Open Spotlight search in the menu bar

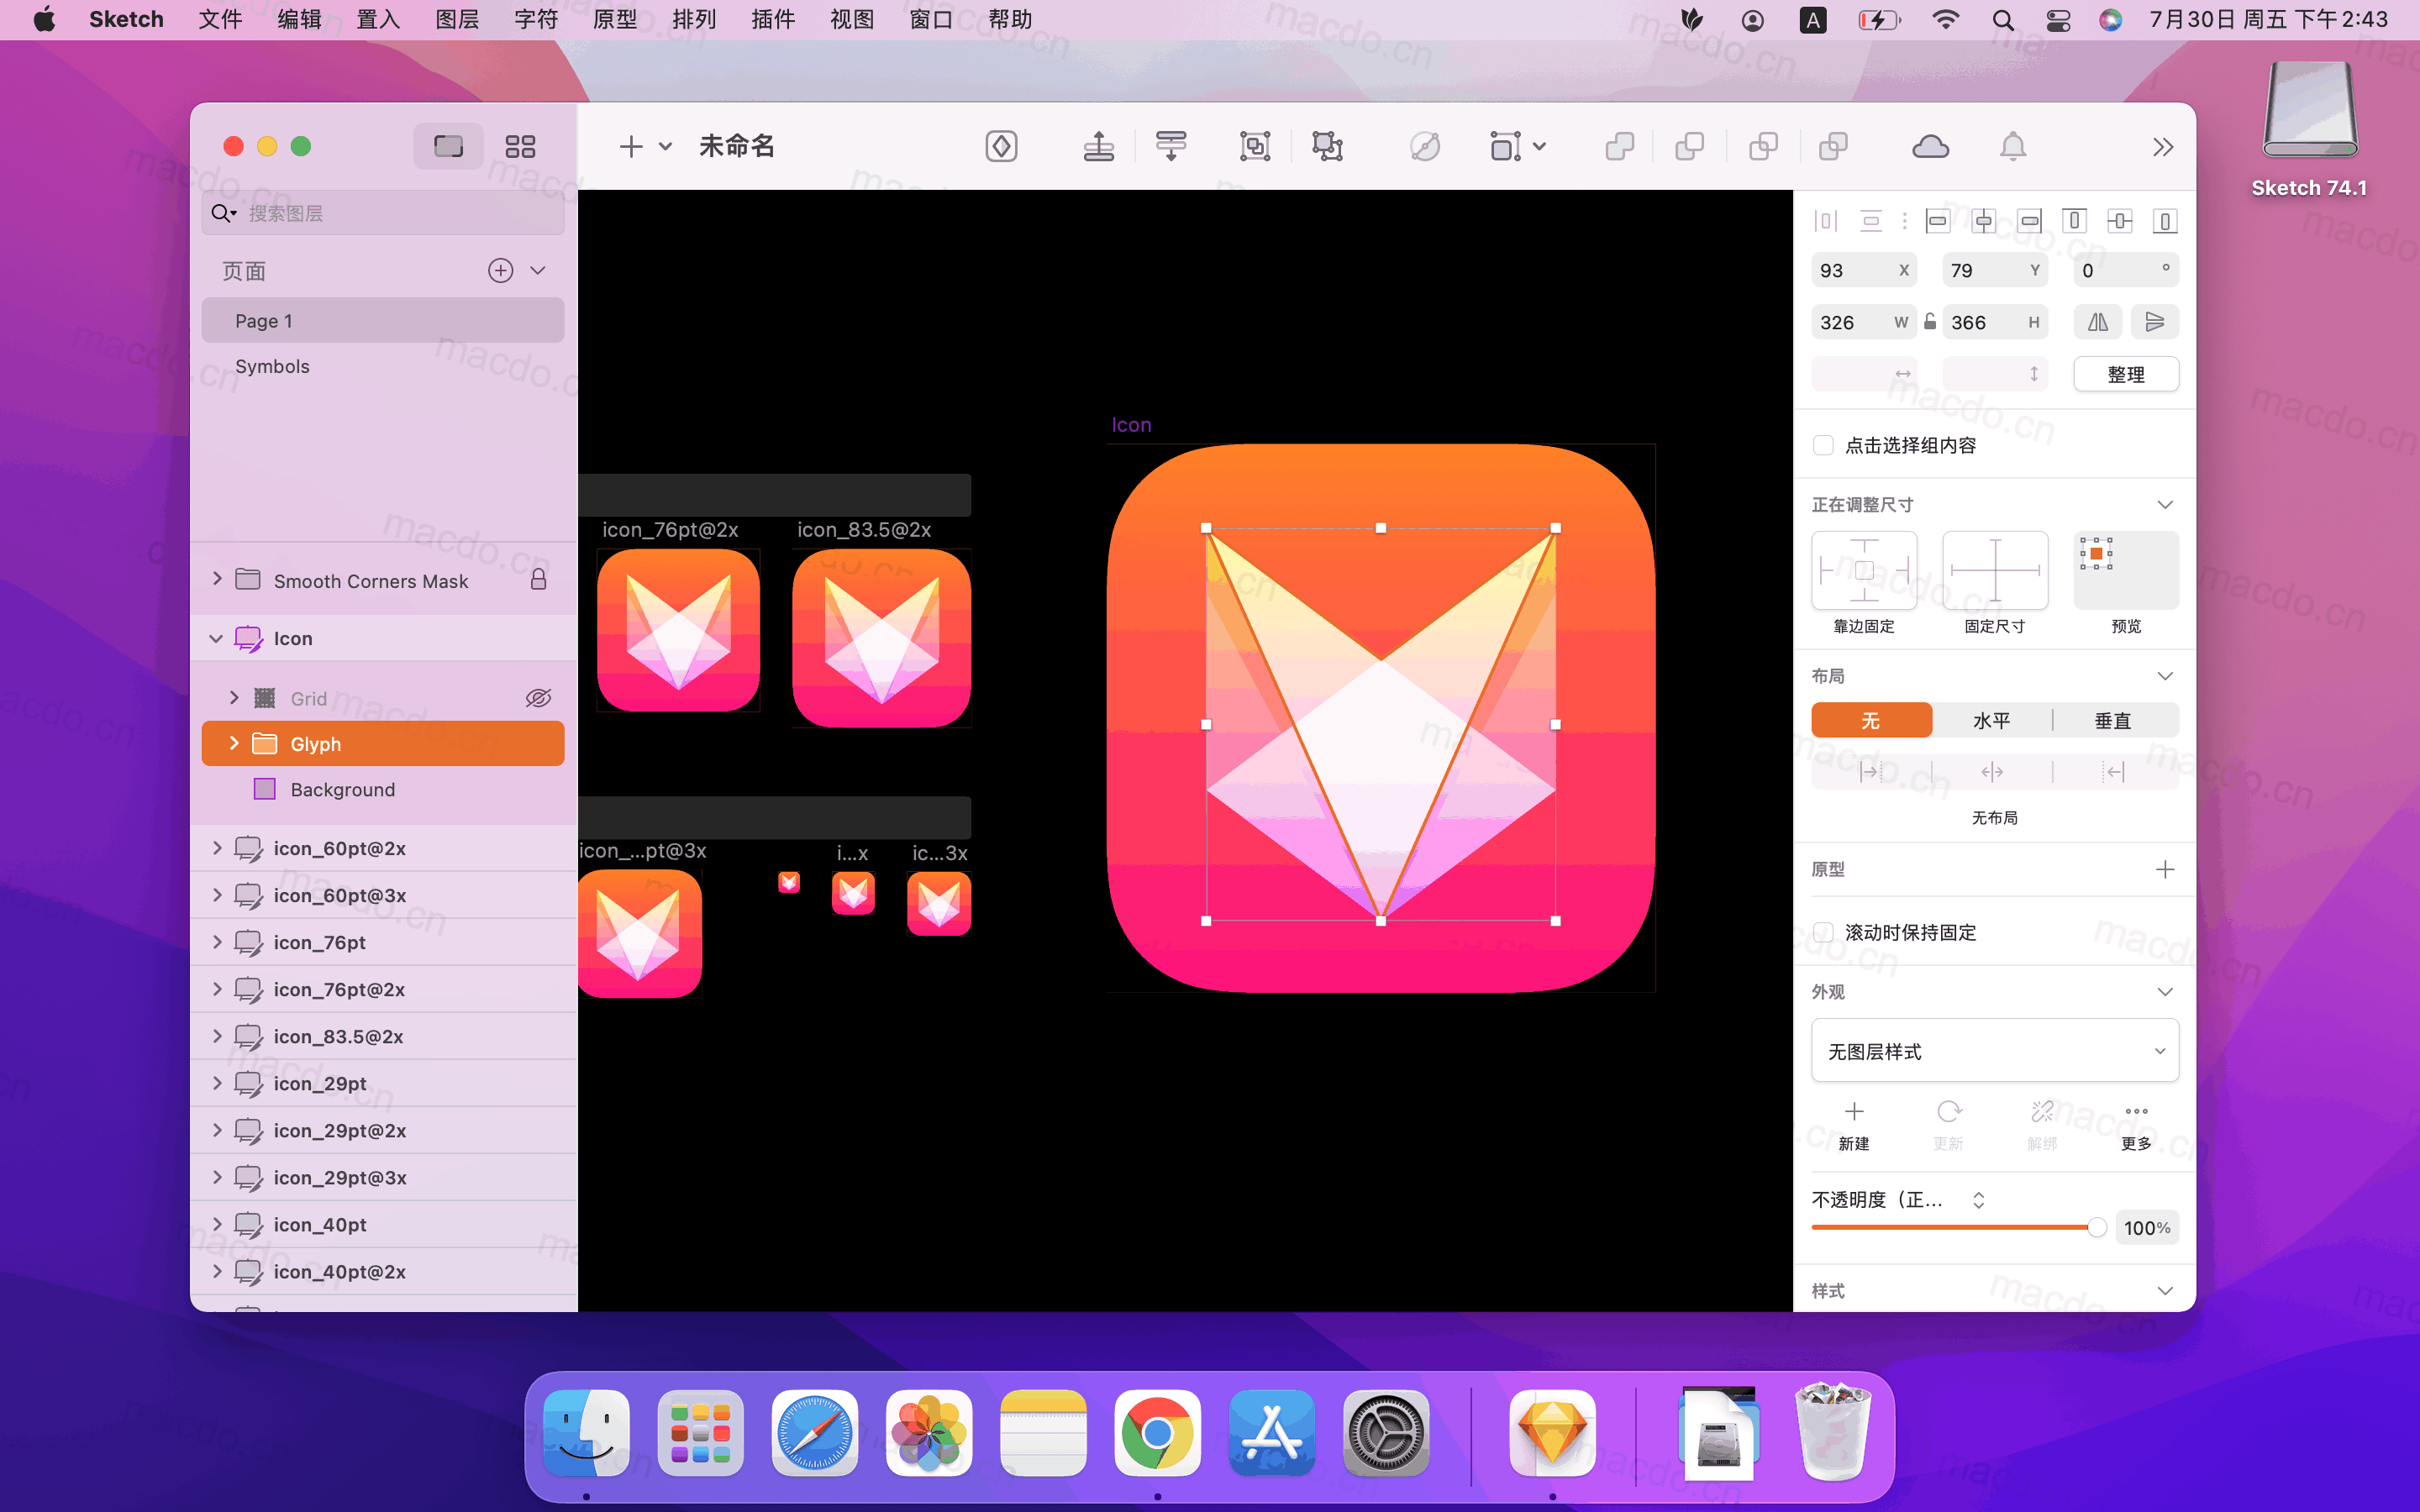(2002, 20)
